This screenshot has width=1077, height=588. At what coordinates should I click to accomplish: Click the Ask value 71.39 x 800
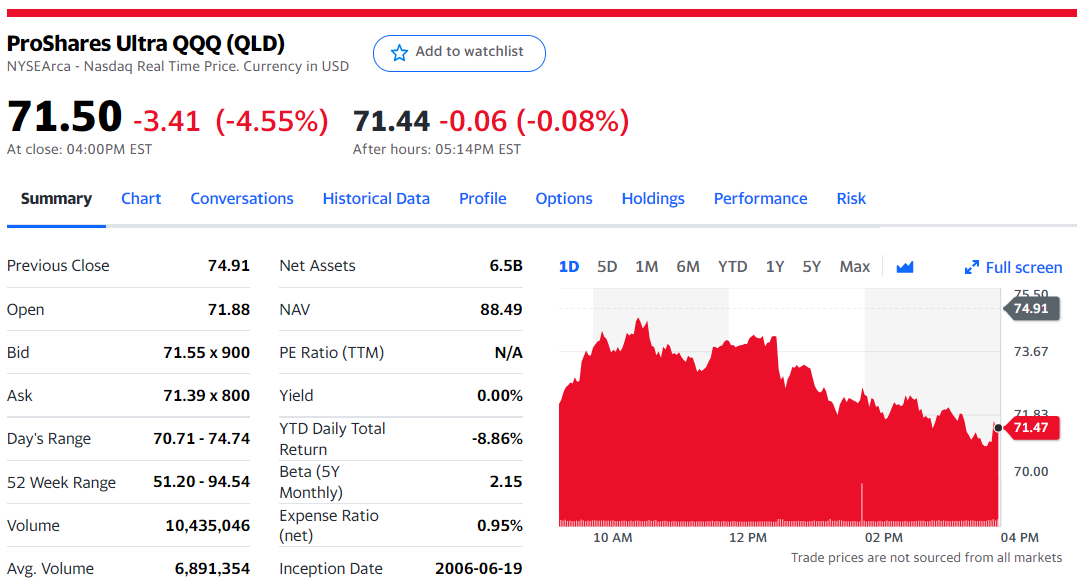coord(207,396)
